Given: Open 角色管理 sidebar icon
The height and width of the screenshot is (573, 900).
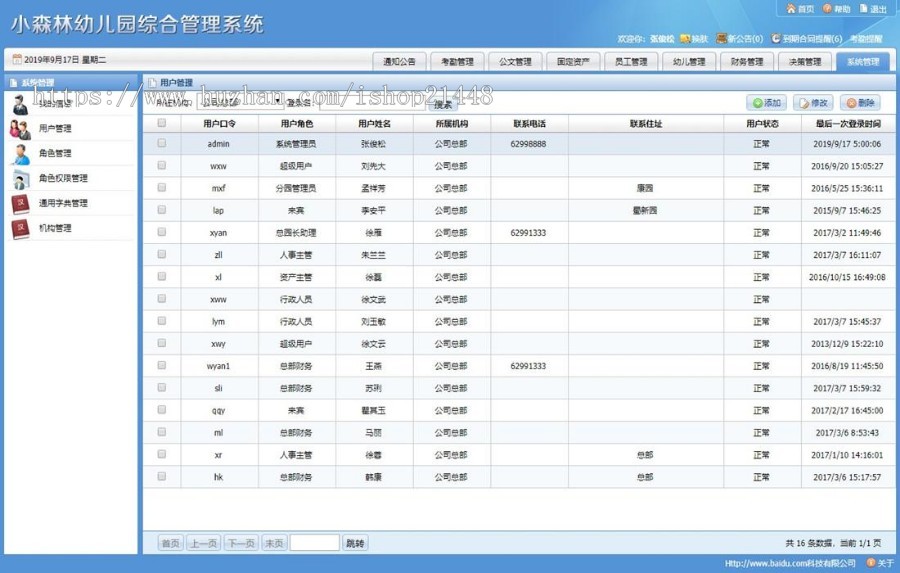Looking at the screenshot, I should pos(20,154).
